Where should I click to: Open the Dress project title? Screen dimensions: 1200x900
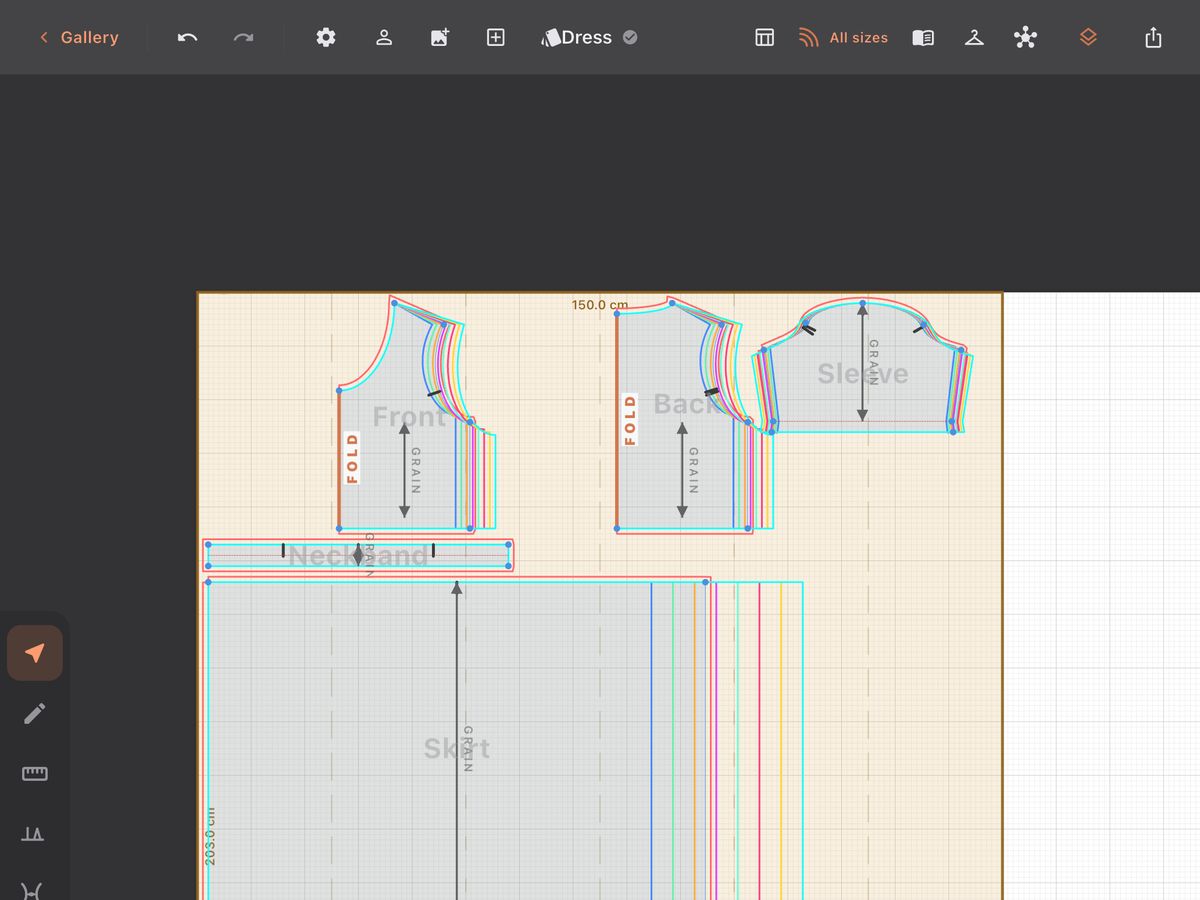pyautogui.click(x=576, y=37)
